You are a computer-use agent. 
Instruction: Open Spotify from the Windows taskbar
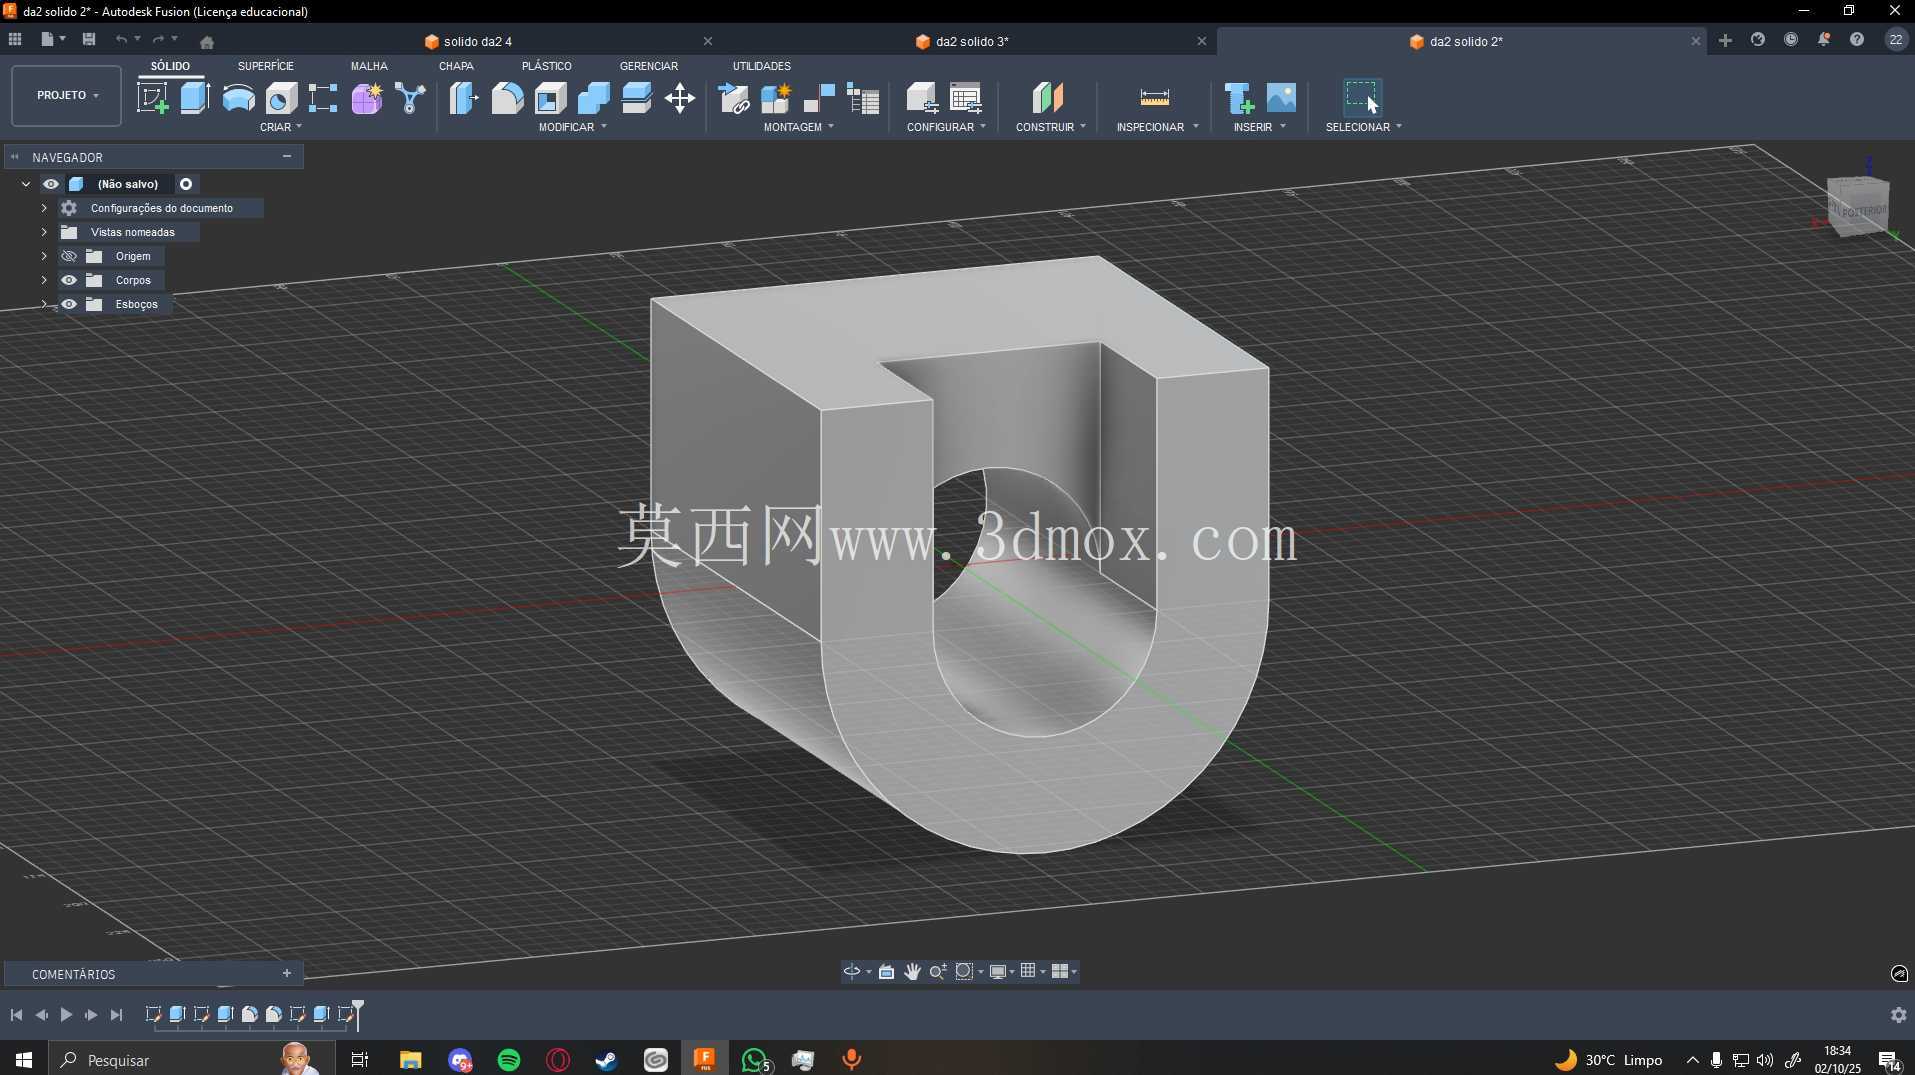(x=509, y=1060)
